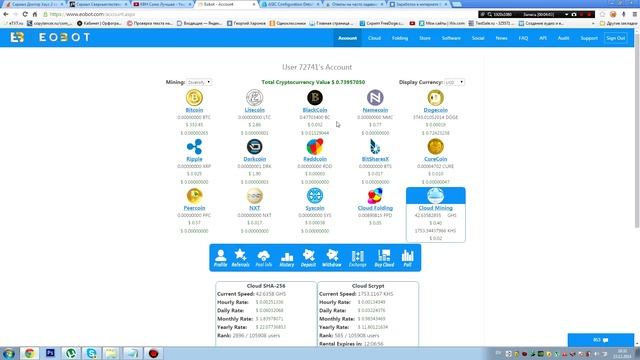This screenshot has height=360, width=640.
Task: Follow the Darkcoin text link
Action: point(254,159)
